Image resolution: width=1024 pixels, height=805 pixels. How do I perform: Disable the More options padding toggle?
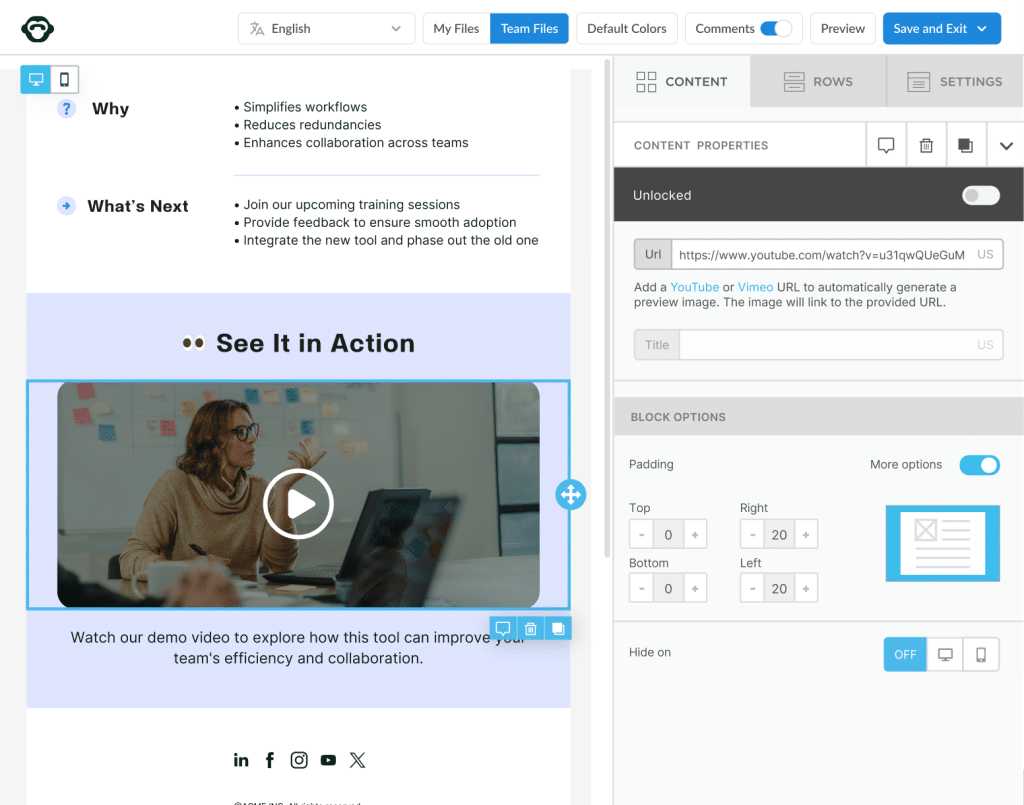tap(979, 465)
